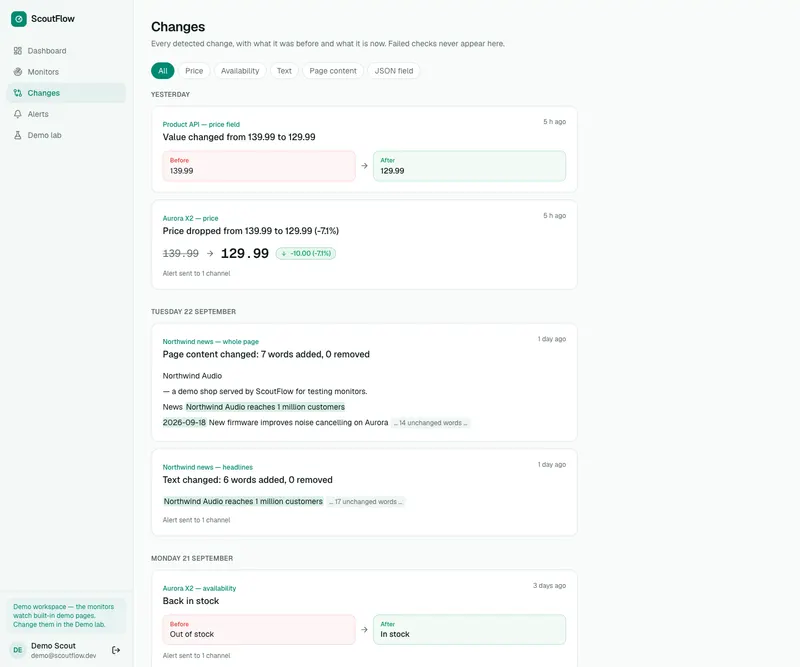Open Demo lab page

point(66,135)
